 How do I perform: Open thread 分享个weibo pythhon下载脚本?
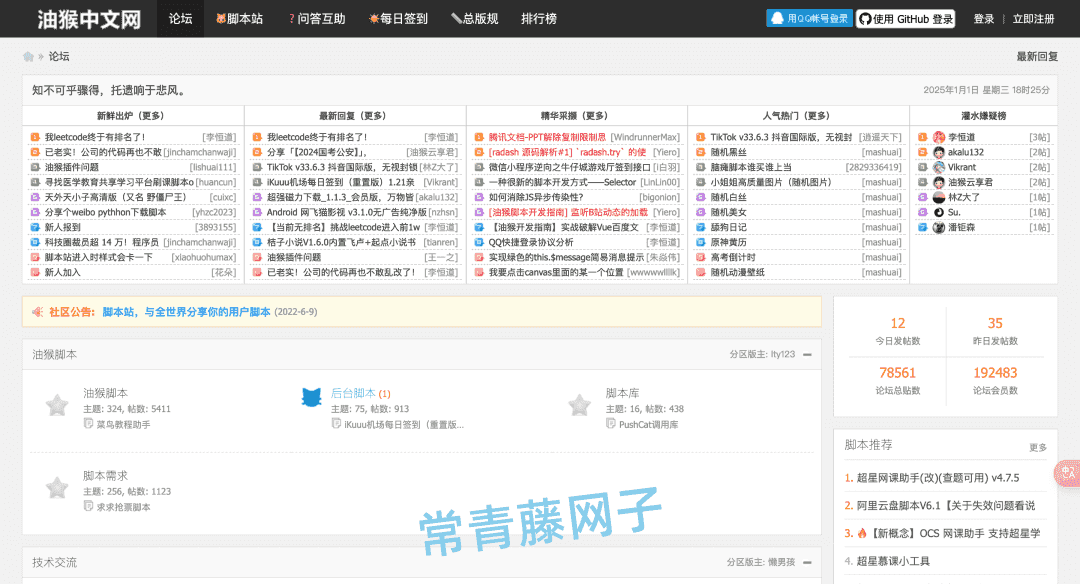point(105,212)
